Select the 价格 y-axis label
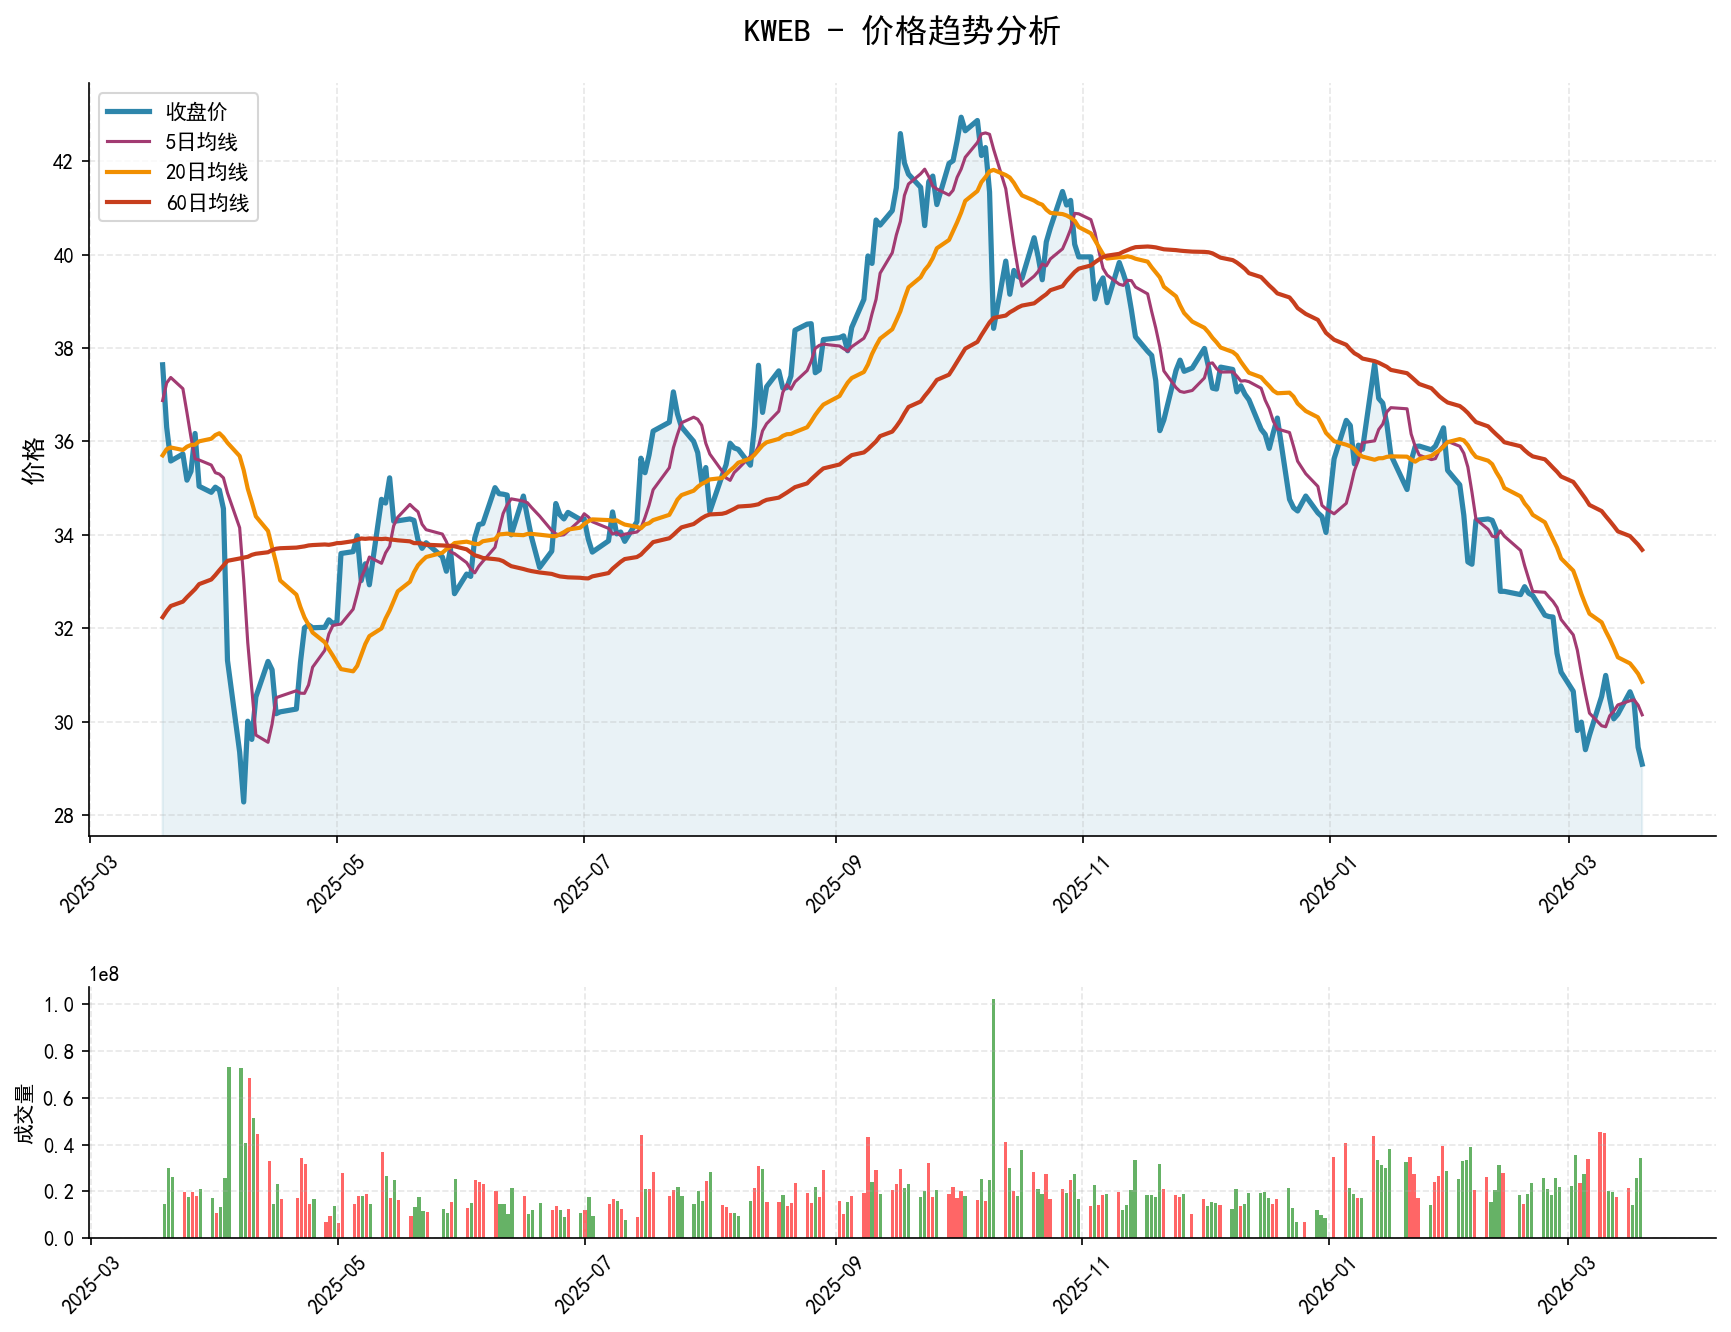The width and height of the screenshot is (1731, 1332). (31, 458)
